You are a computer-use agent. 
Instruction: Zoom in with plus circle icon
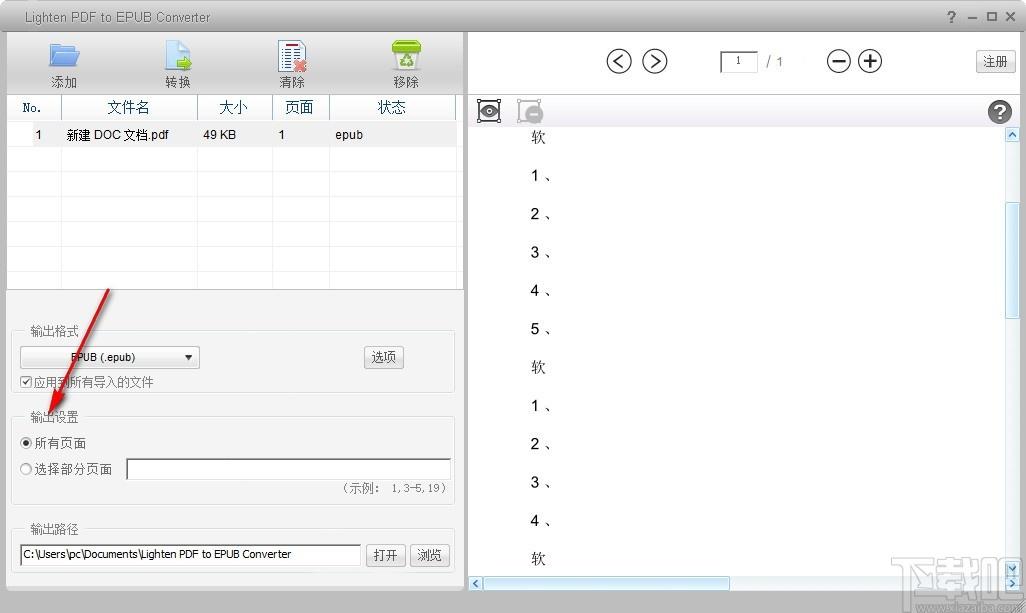tap(870, 61)
